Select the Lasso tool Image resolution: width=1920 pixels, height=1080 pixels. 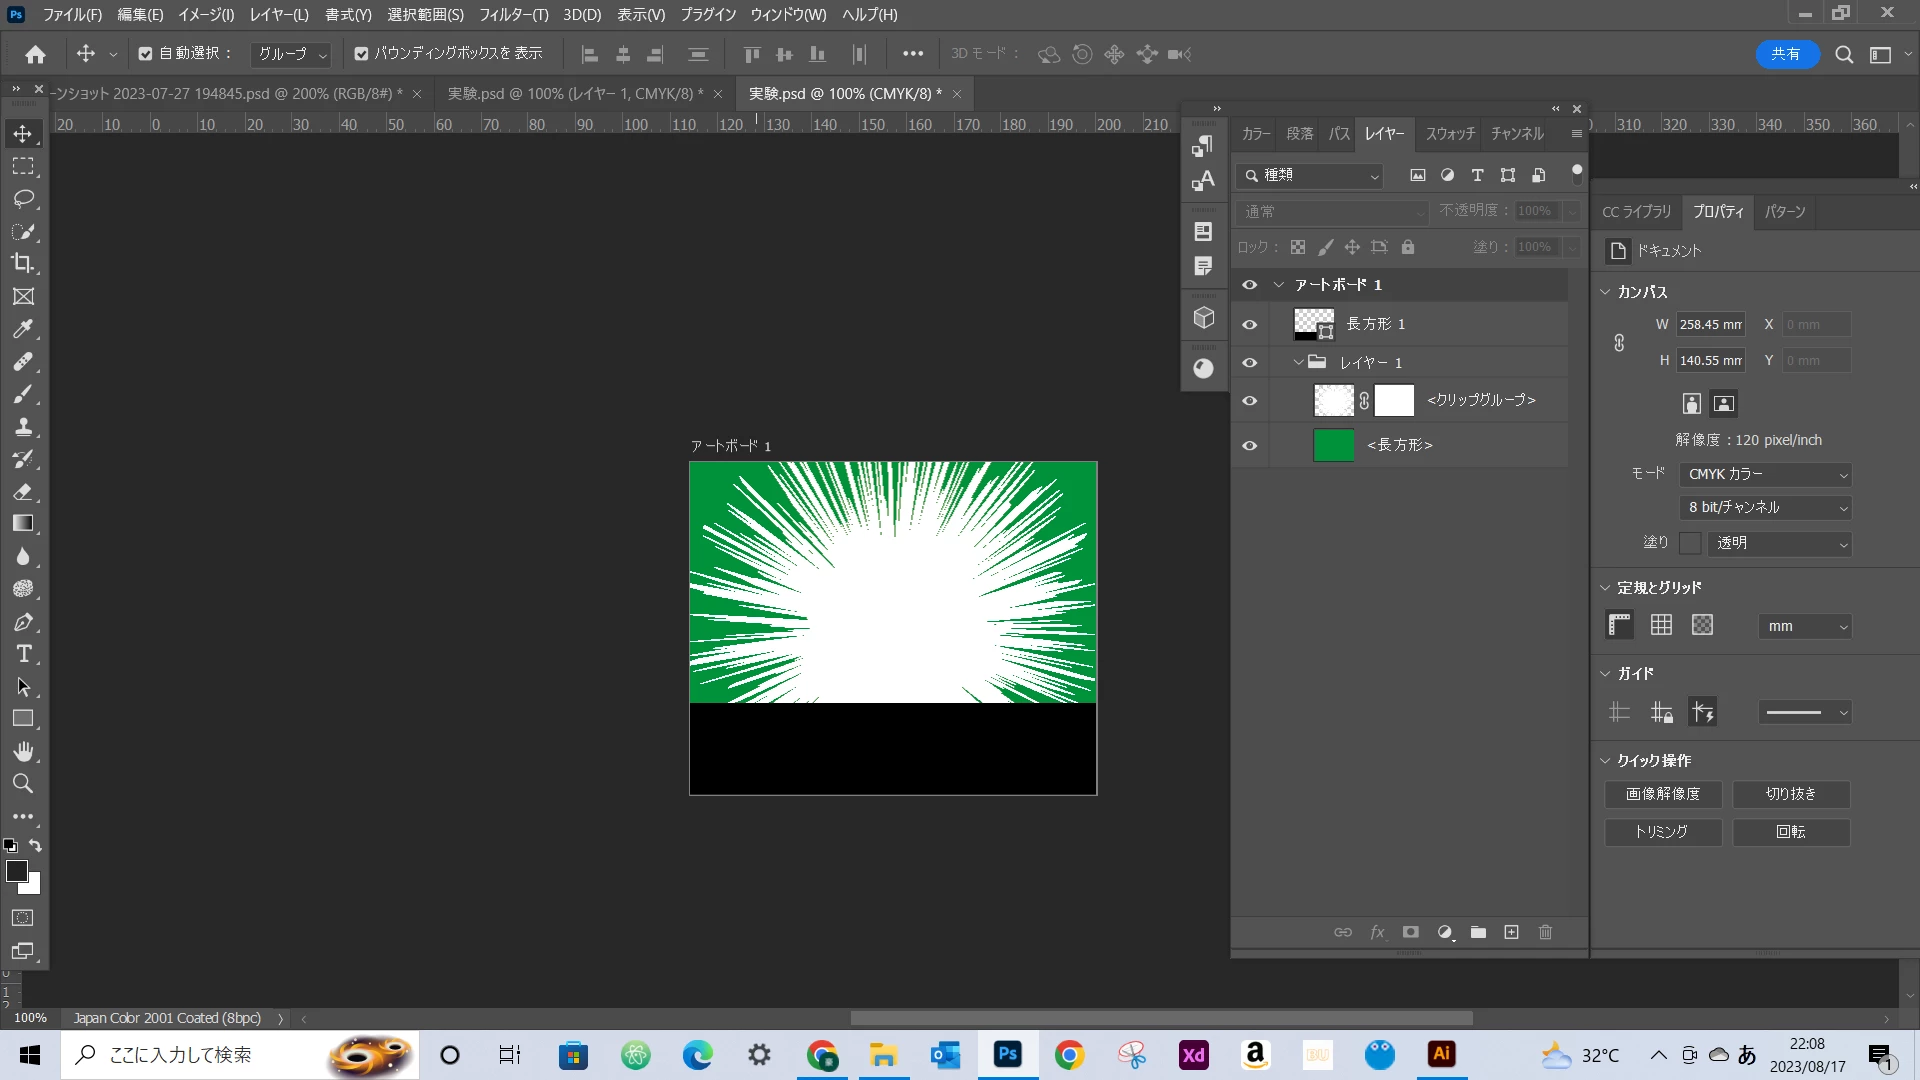pyautogui.click(x=23, y=199)
